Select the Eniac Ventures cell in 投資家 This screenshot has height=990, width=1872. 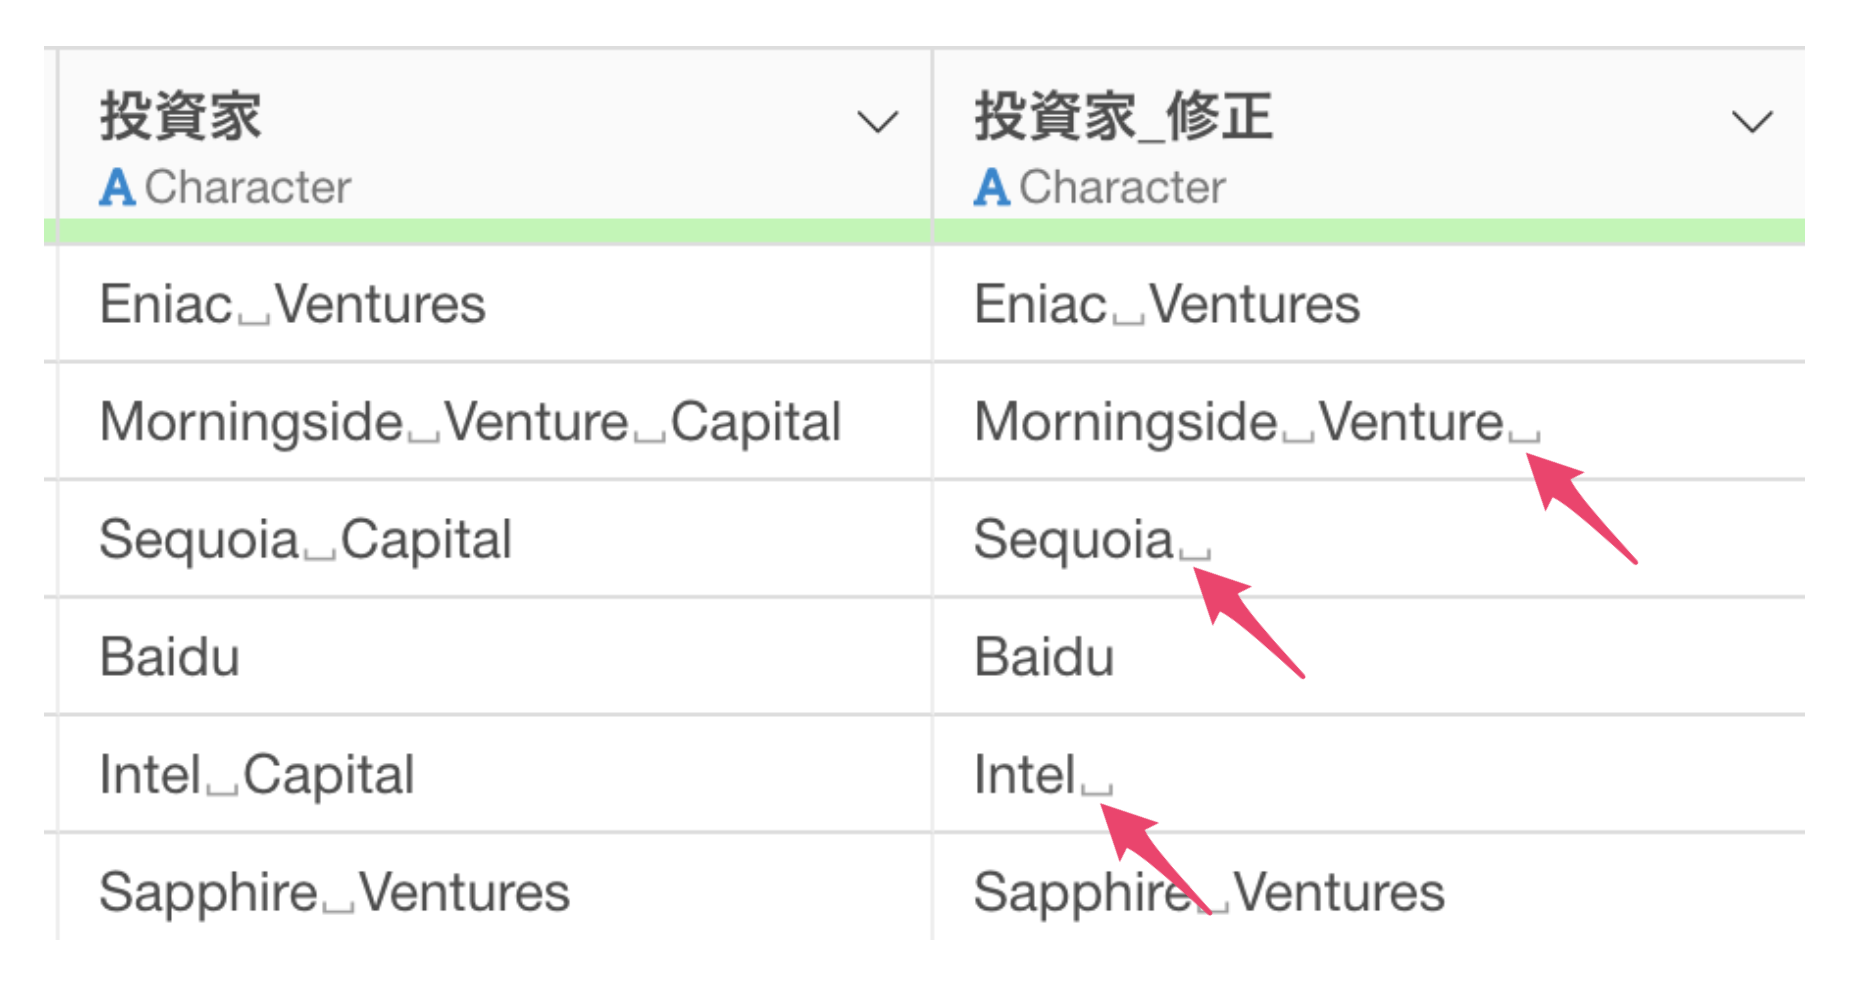click(495, 304)
